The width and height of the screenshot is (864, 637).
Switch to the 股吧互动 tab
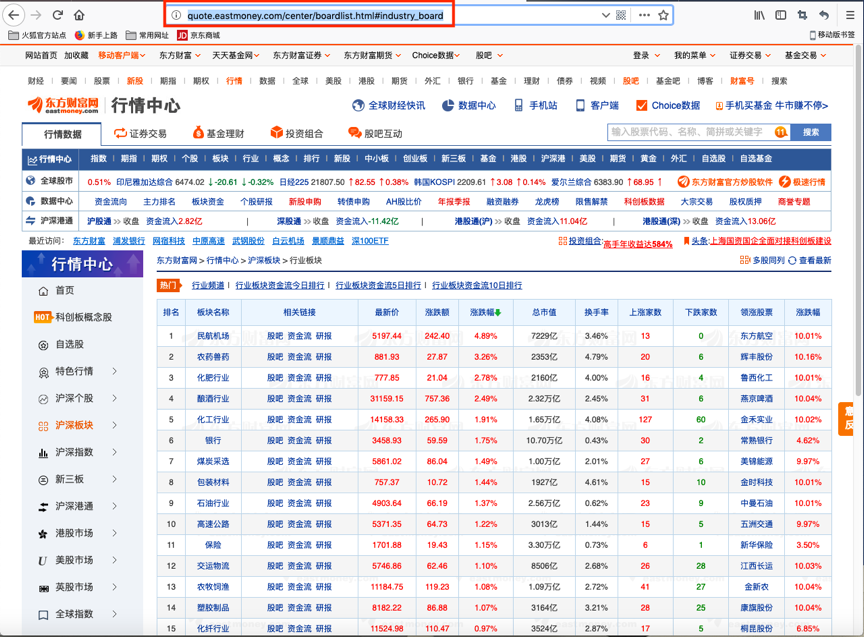click(375, 133)
